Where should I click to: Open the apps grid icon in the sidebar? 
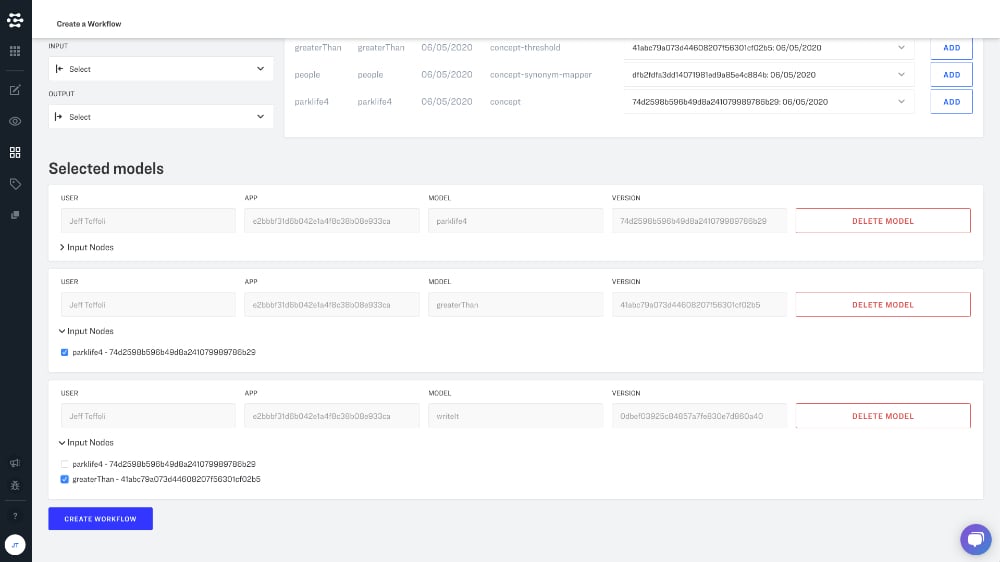[x=15, y=51]
